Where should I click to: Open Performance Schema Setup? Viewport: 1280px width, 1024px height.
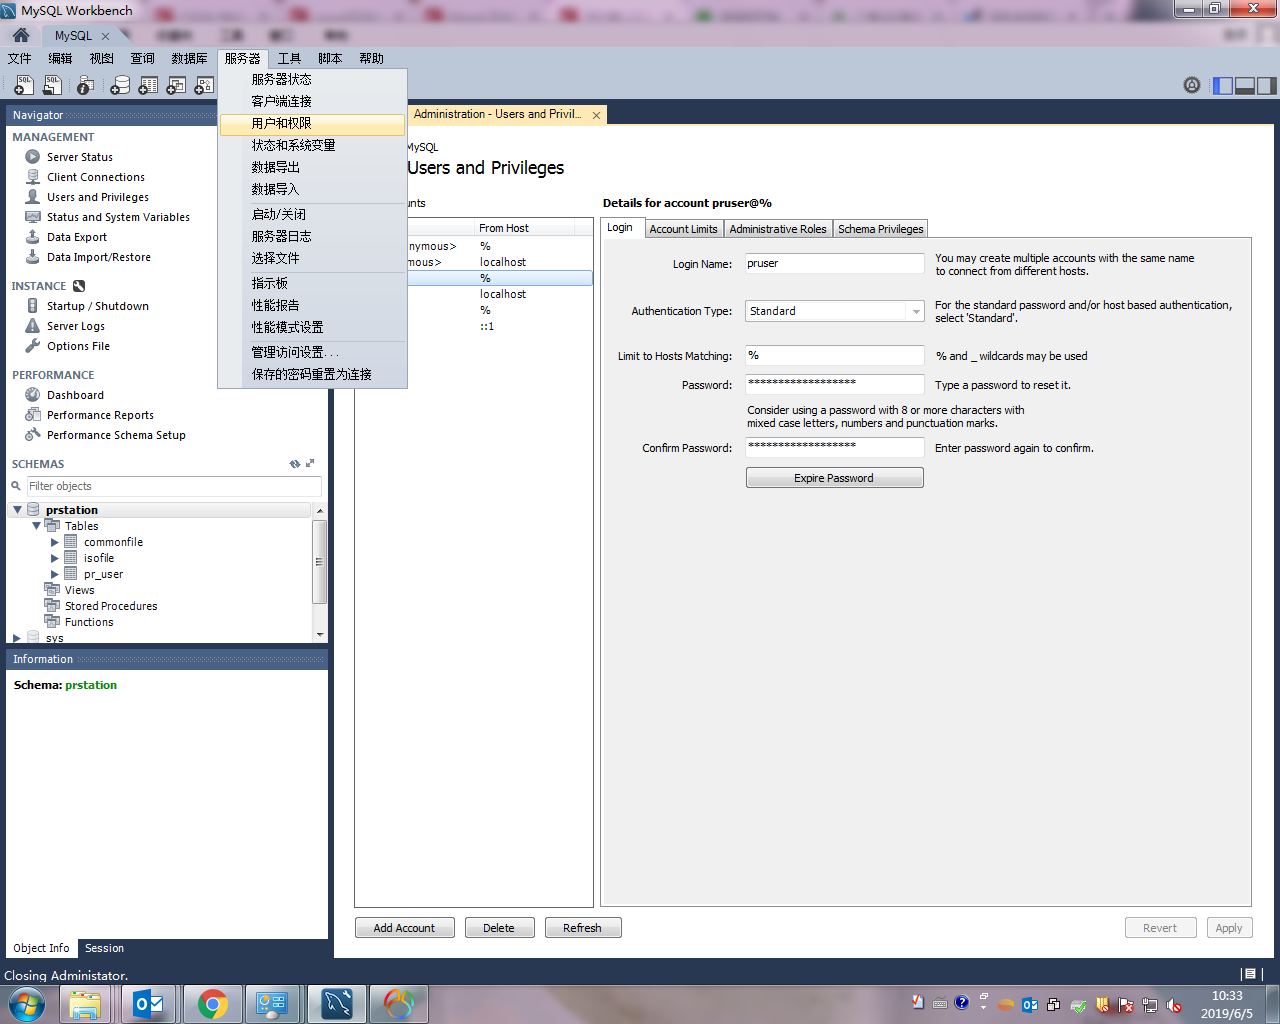(x=116, y=435)
